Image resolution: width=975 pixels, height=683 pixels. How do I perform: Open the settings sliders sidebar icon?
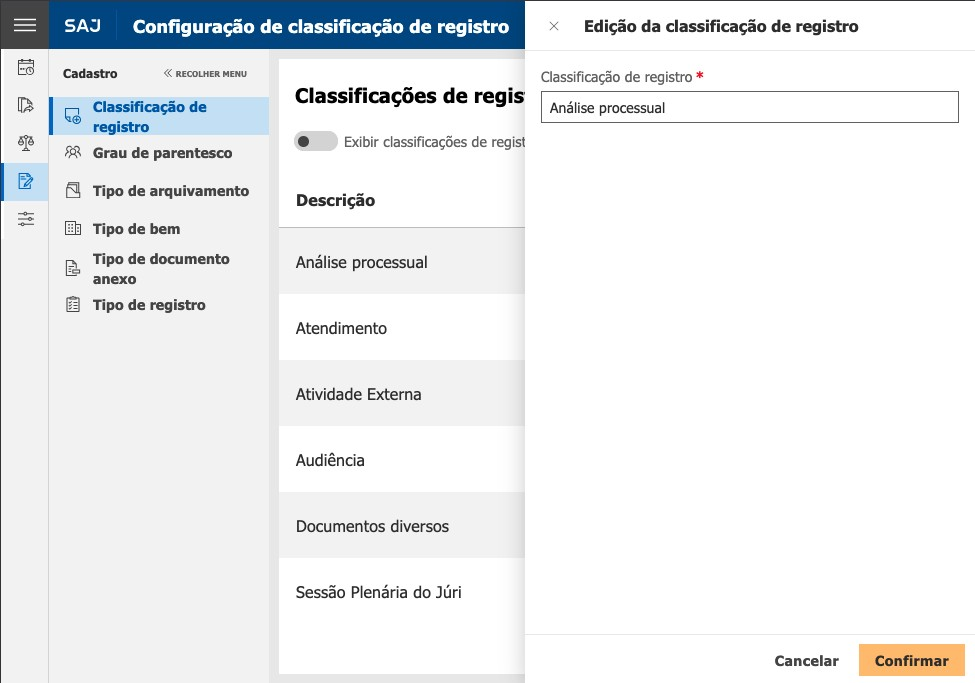(x=25, y=219)
